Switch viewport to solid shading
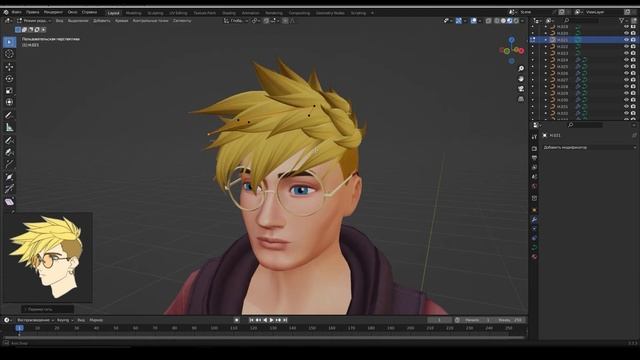The height and width of the screenshot is (360, 640). 503,21
